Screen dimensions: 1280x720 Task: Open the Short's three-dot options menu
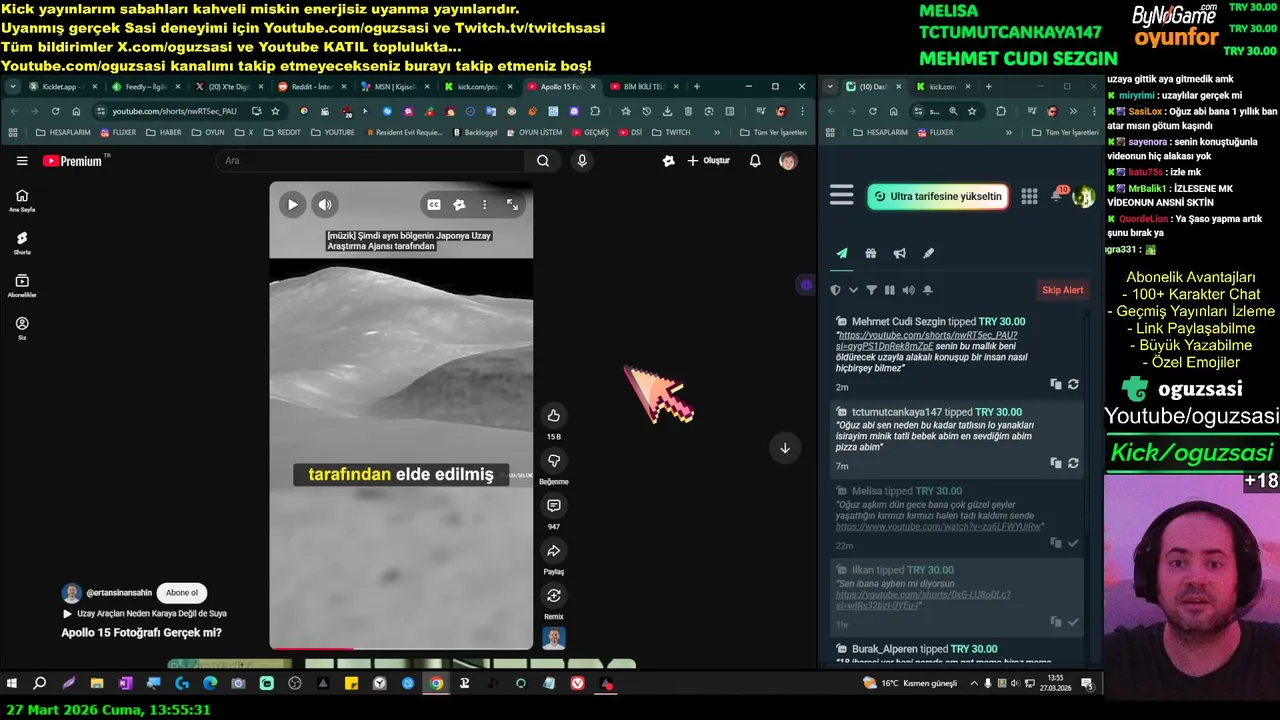coord(485,205)
